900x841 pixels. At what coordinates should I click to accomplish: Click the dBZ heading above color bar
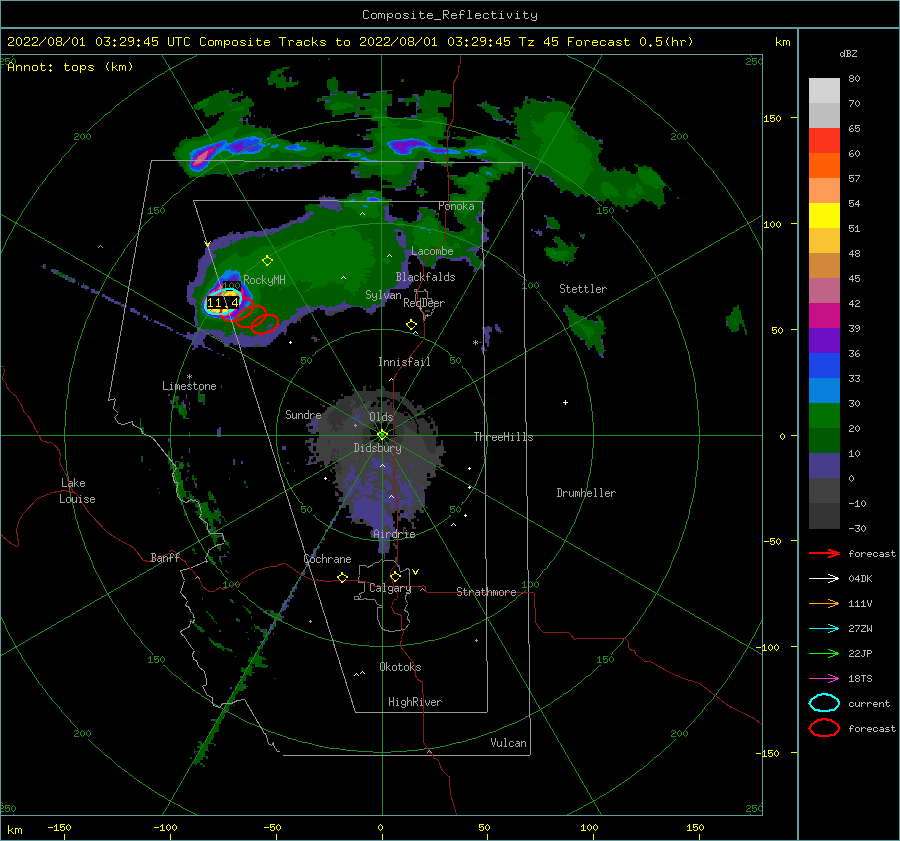pyautogui.click(x=848, y=54)
